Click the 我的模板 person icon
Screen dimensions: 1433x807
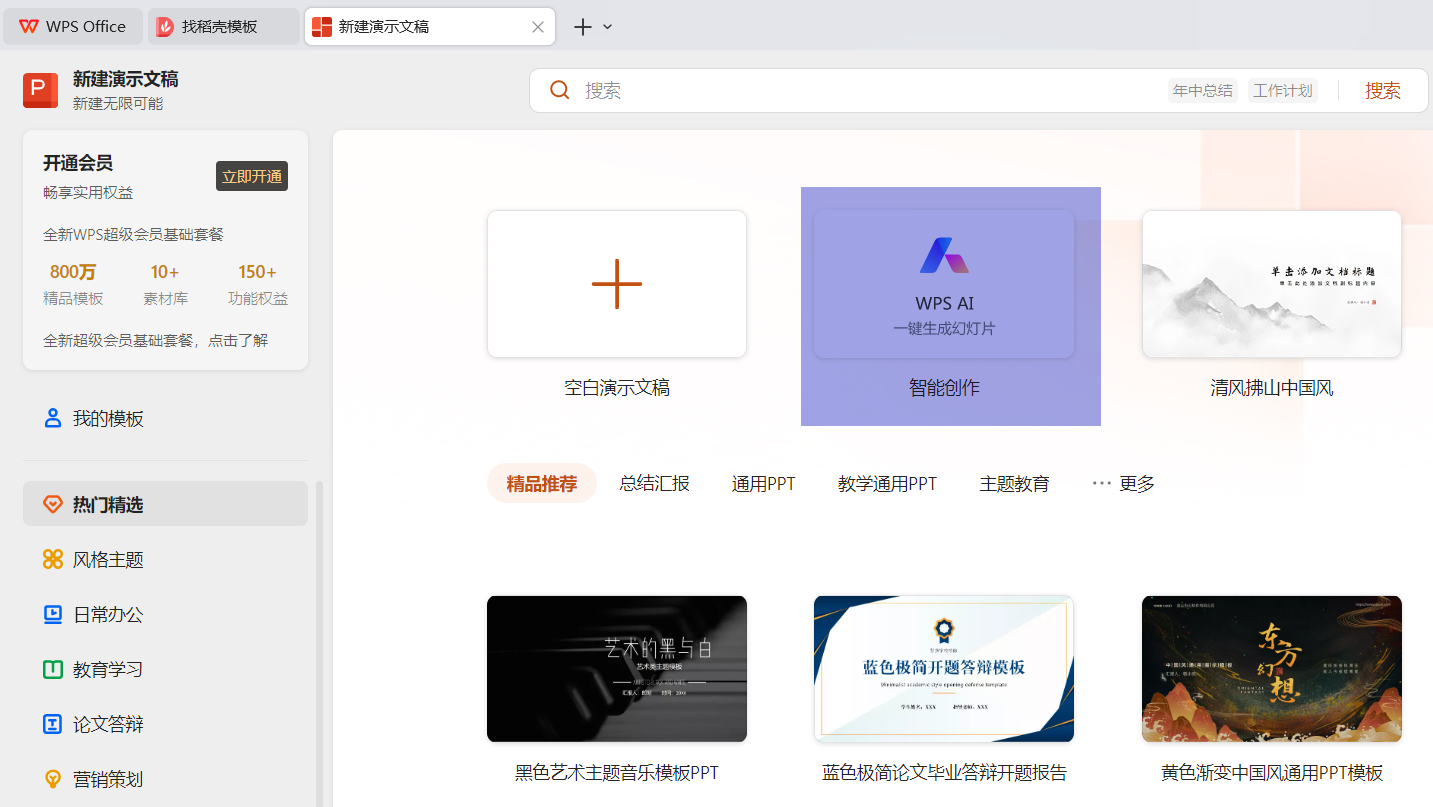pyautogui.click(x=52, y=418)
